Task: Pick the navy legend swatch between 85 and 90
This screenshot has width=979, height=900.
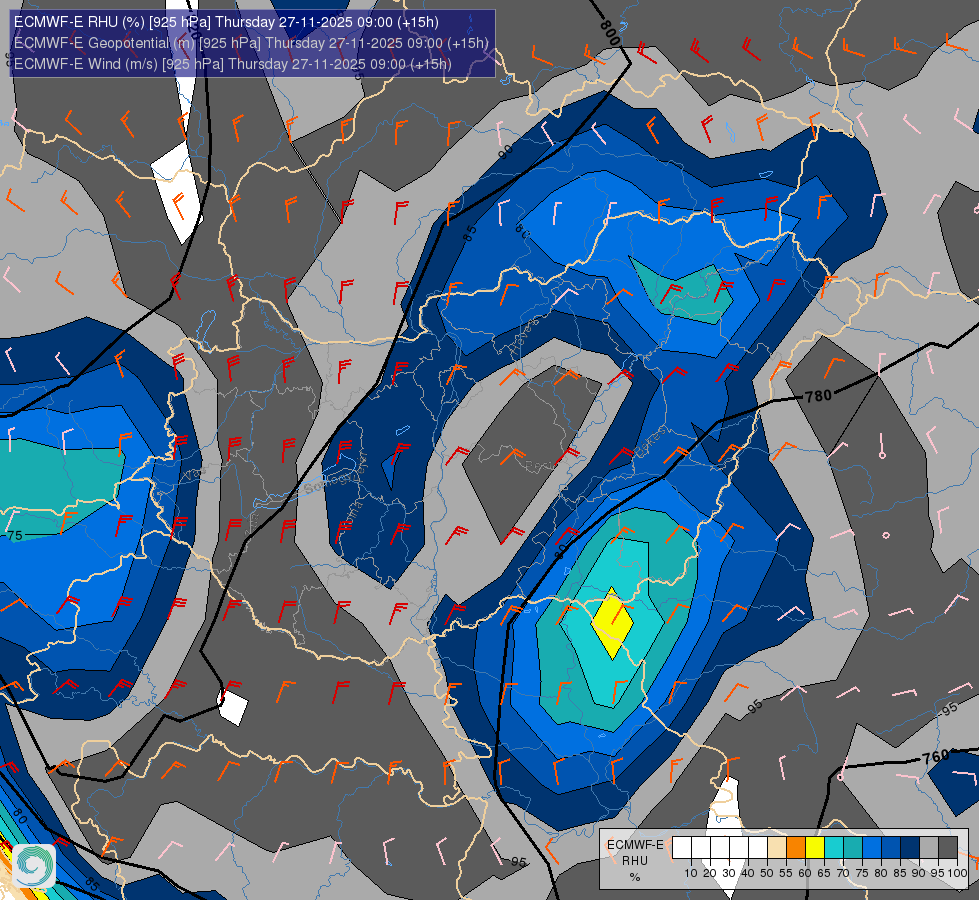Action: [910, 848]
